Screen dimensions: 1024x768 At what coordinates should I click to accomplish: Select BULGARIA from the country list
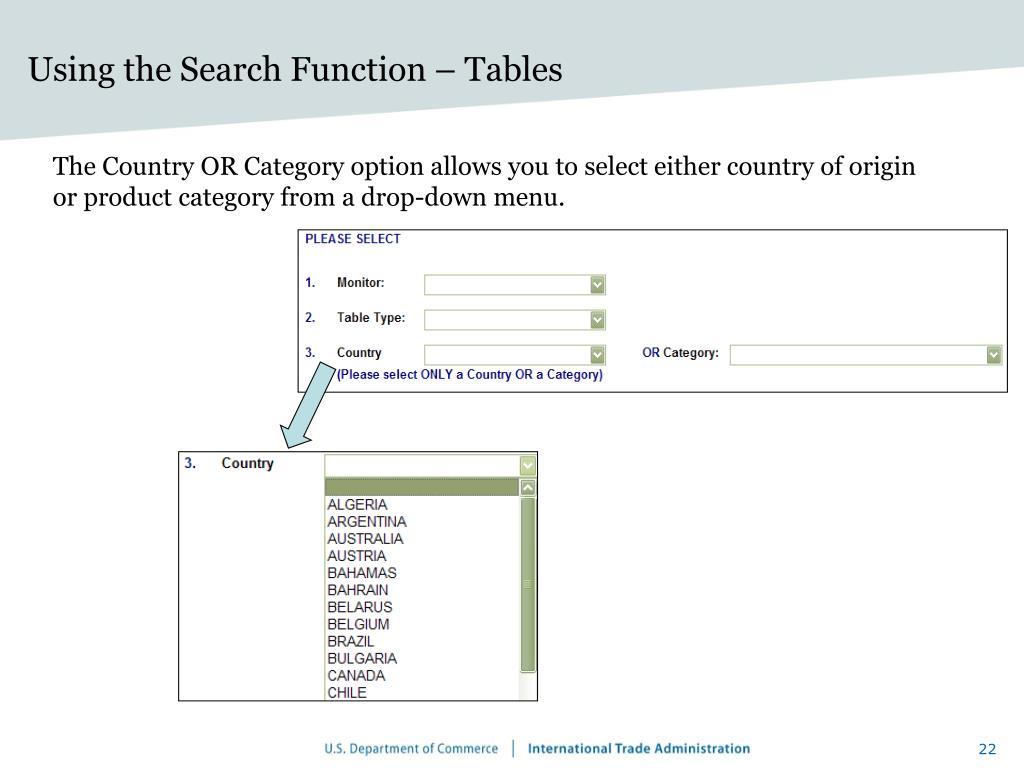click(x=422, y=658)
